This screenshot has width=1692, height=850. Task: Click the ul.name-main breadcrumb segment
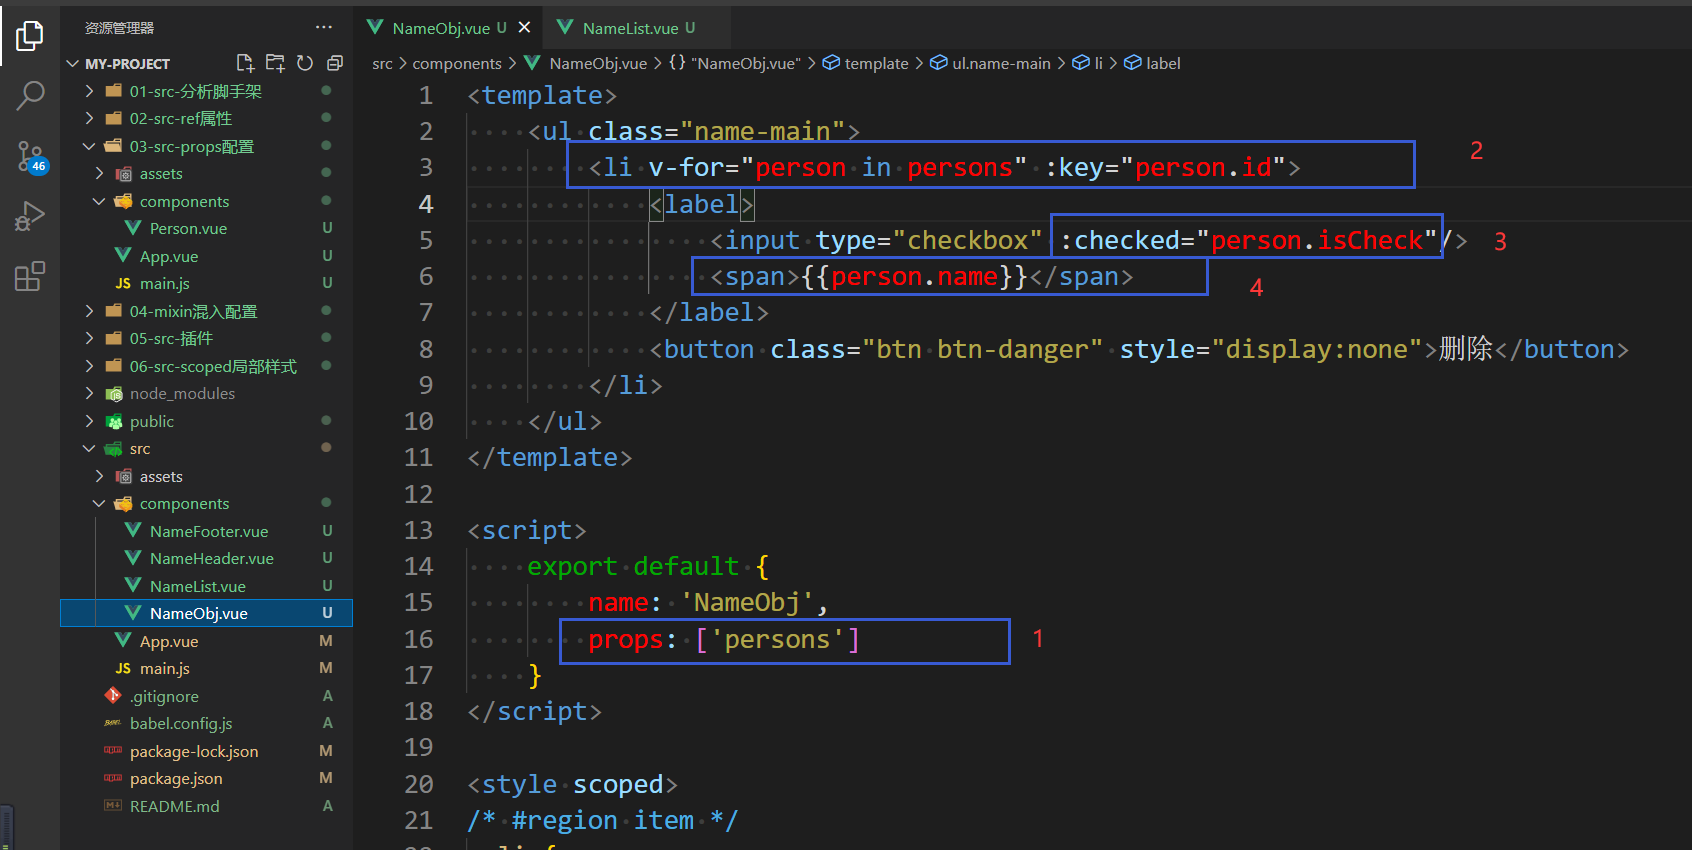click(1001, 63)
